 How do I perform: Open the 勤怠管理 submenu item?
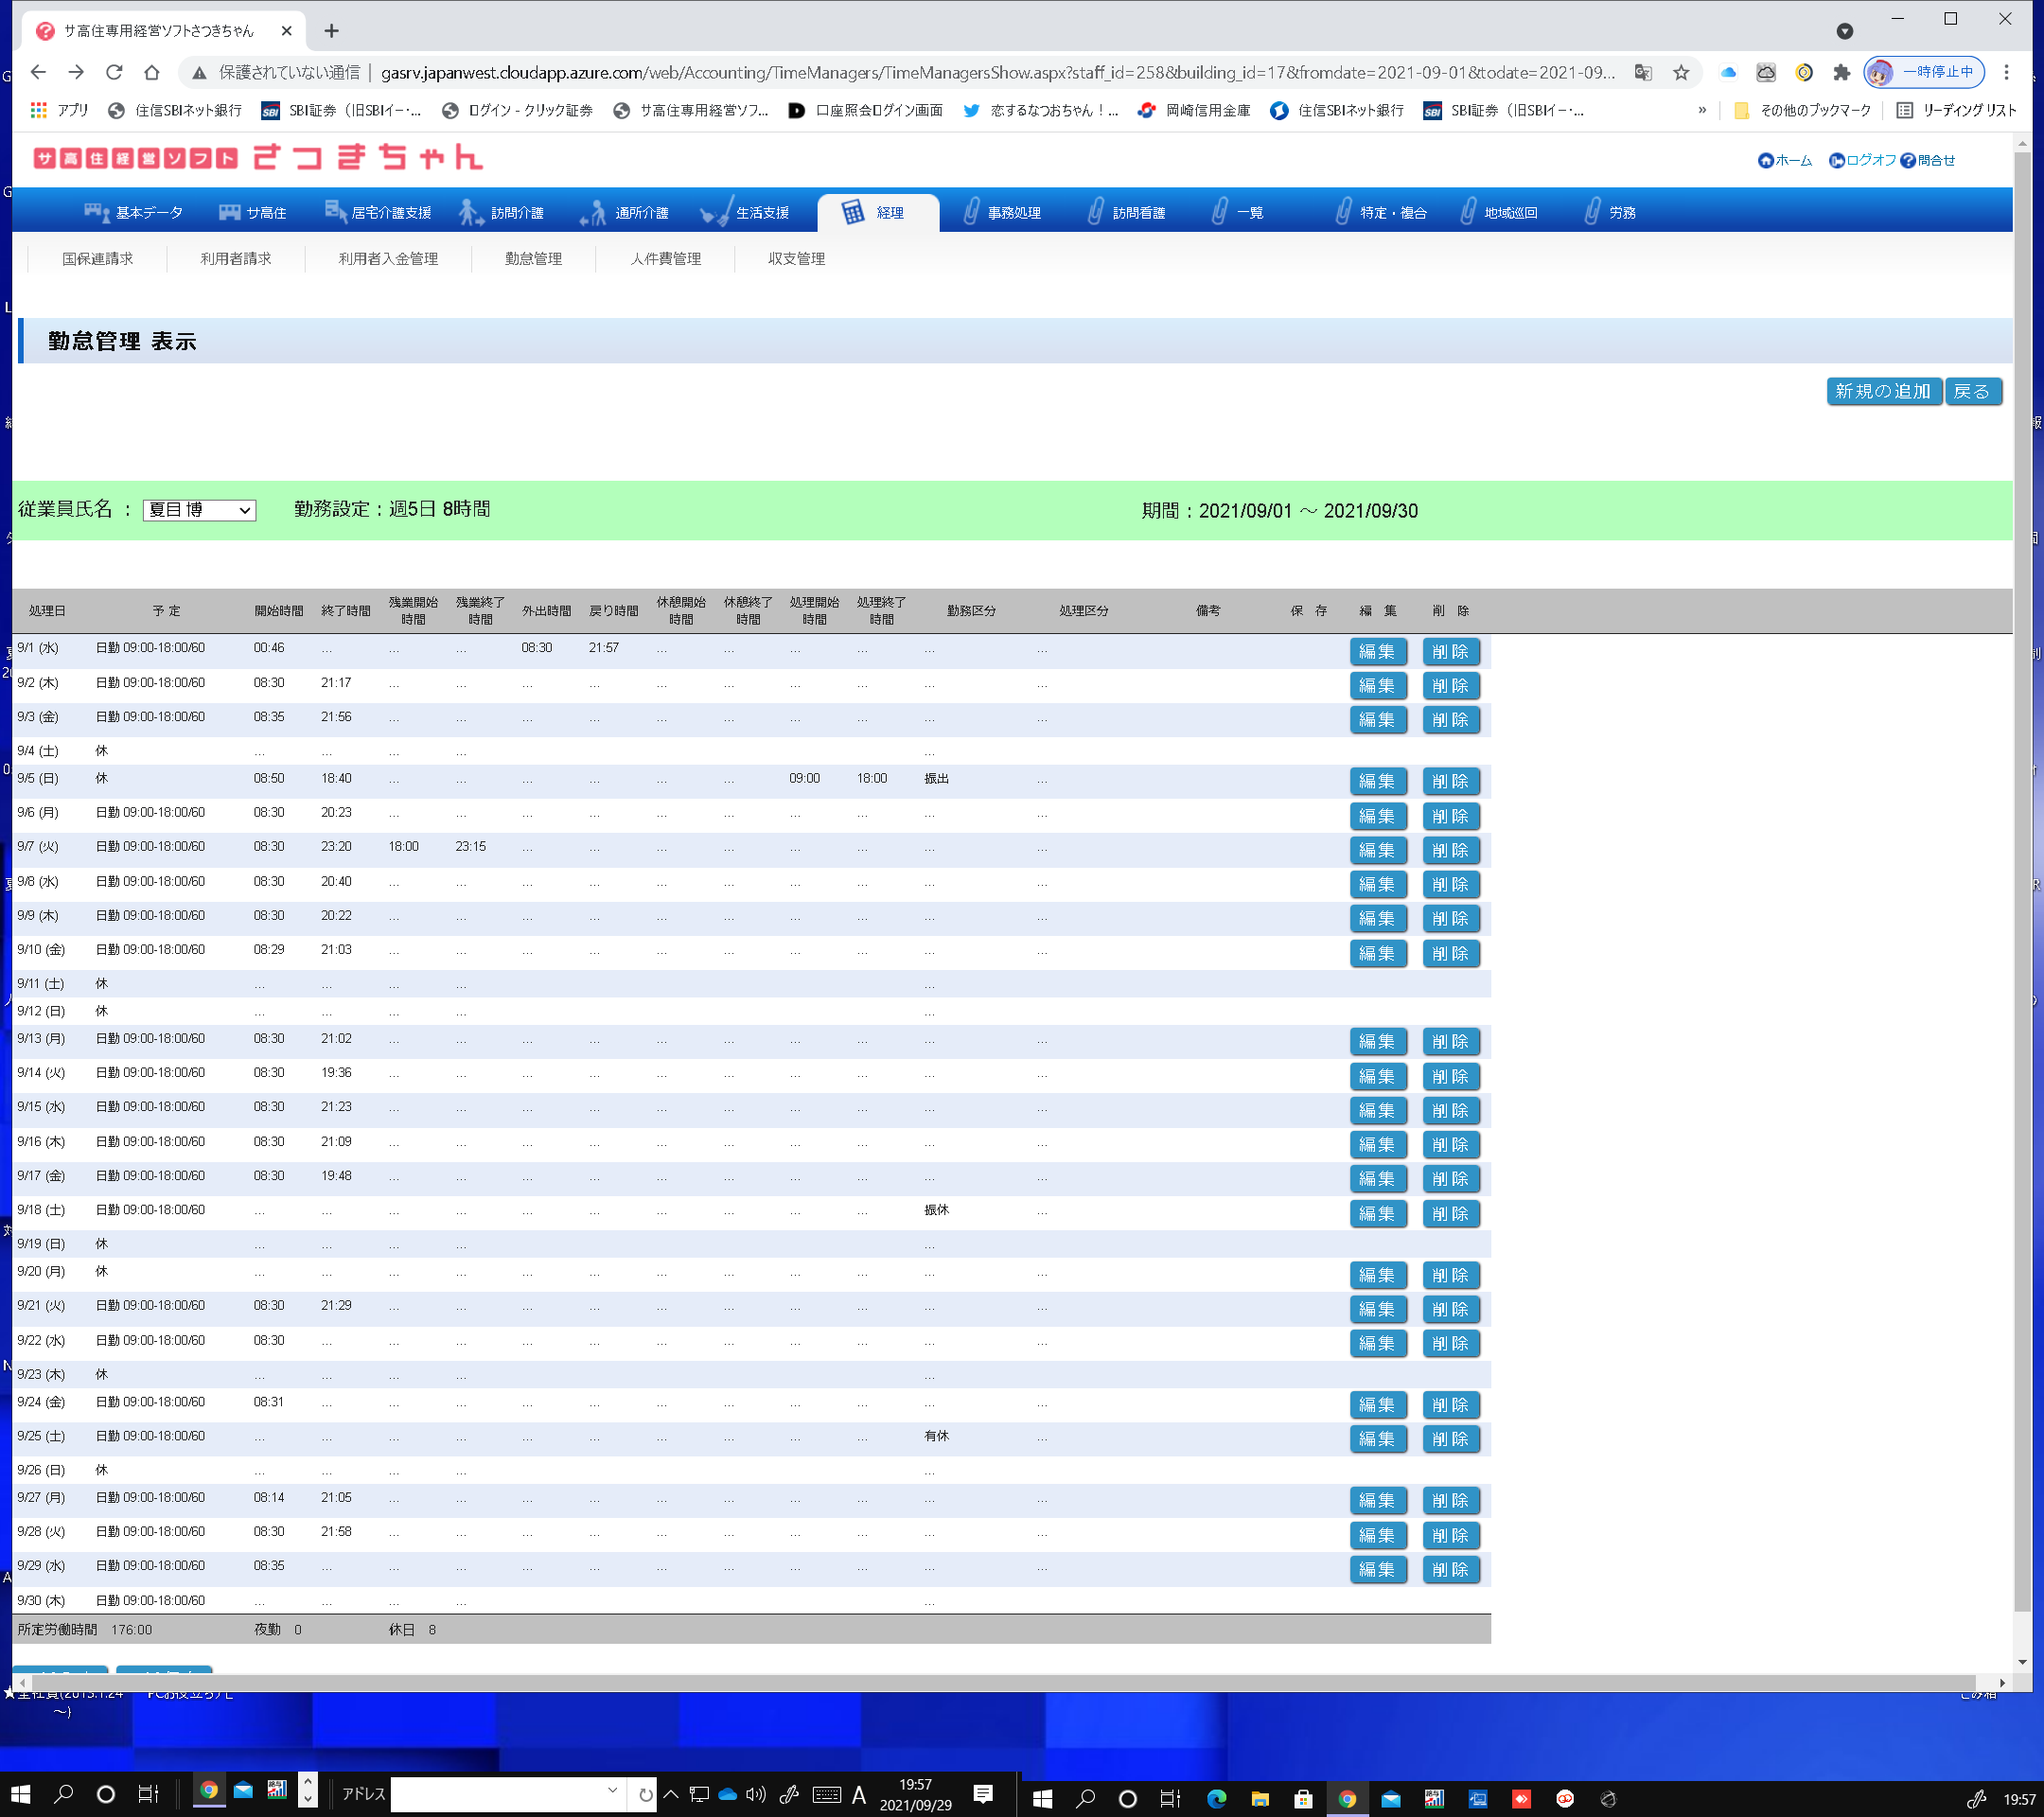click(x=533, y=259)
